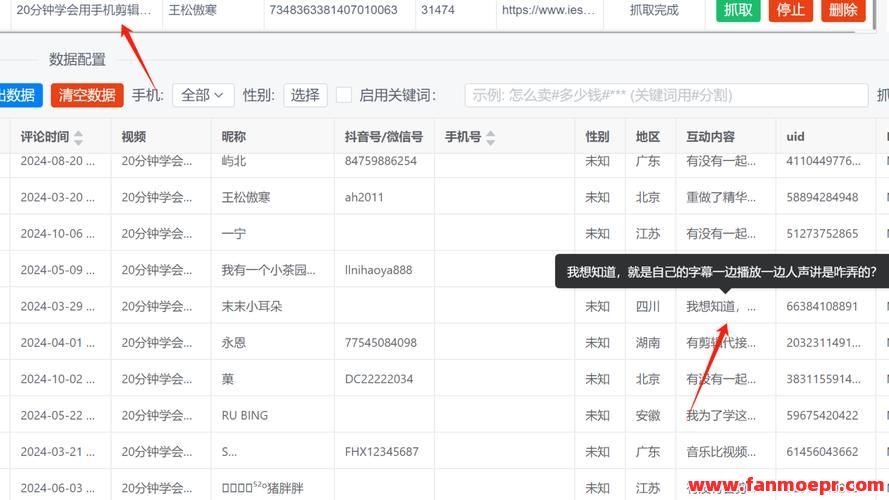Click the date cell 2024-06-03
Screen dimensions: 889x500
[57, 488]
